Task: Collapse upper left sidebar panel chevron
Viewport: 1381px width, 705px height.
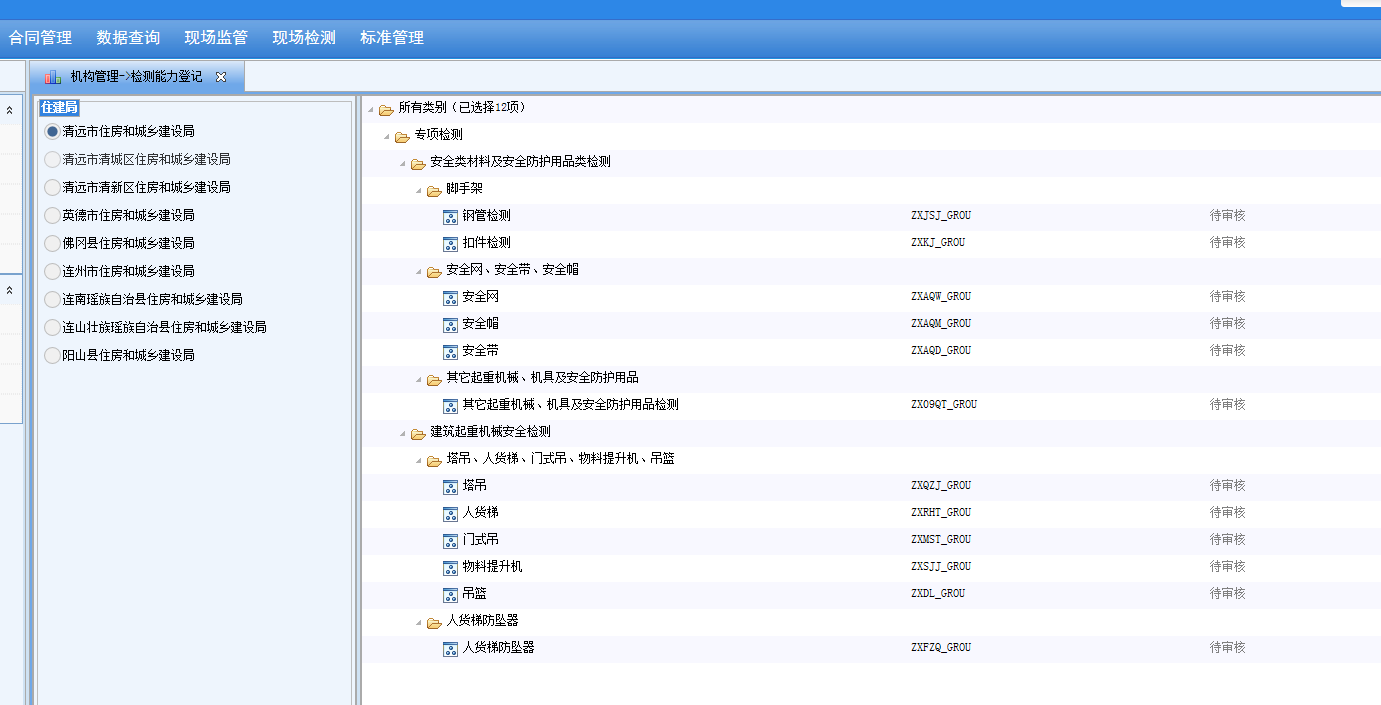Action: (9, 111)
